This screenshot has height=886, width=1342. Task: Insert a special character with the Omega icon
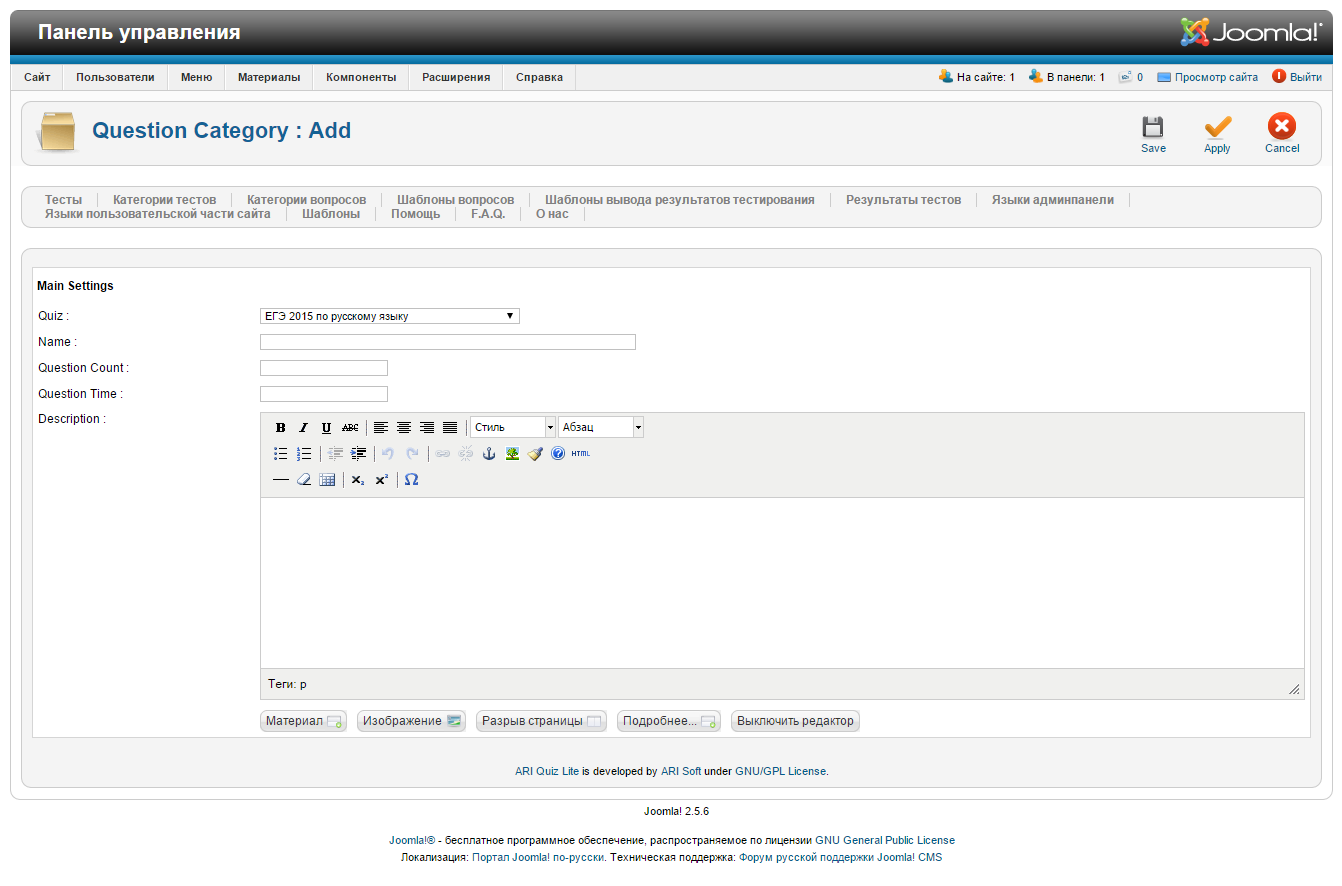[411, 480]
